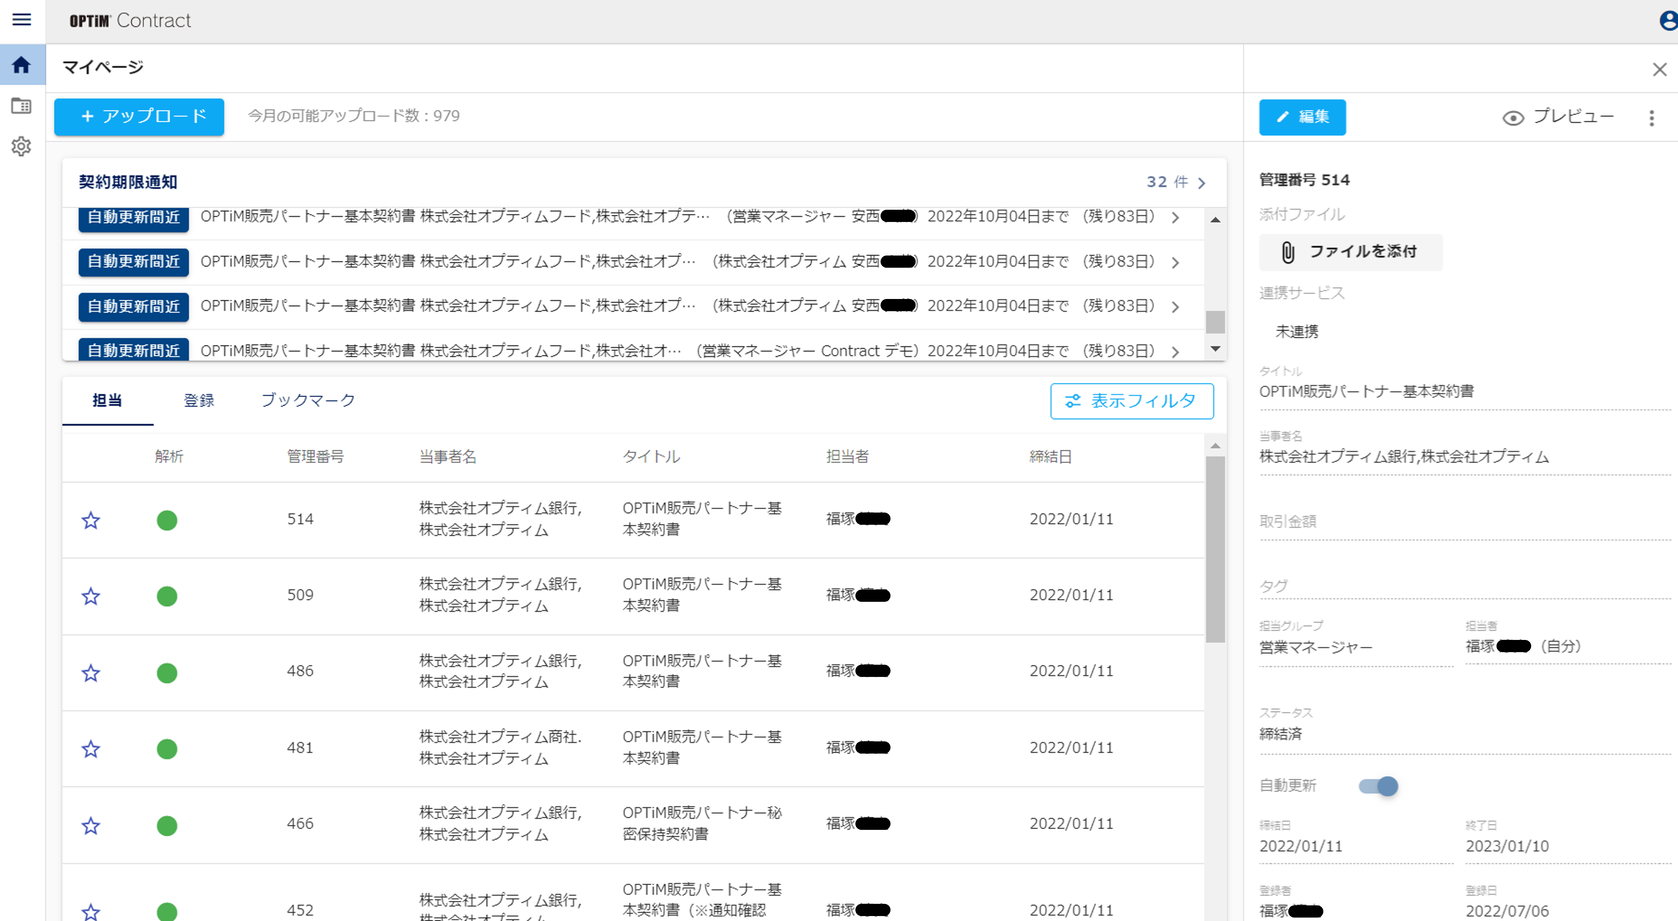Click the プレビュー eye icon

click(x=1512, y=117)
